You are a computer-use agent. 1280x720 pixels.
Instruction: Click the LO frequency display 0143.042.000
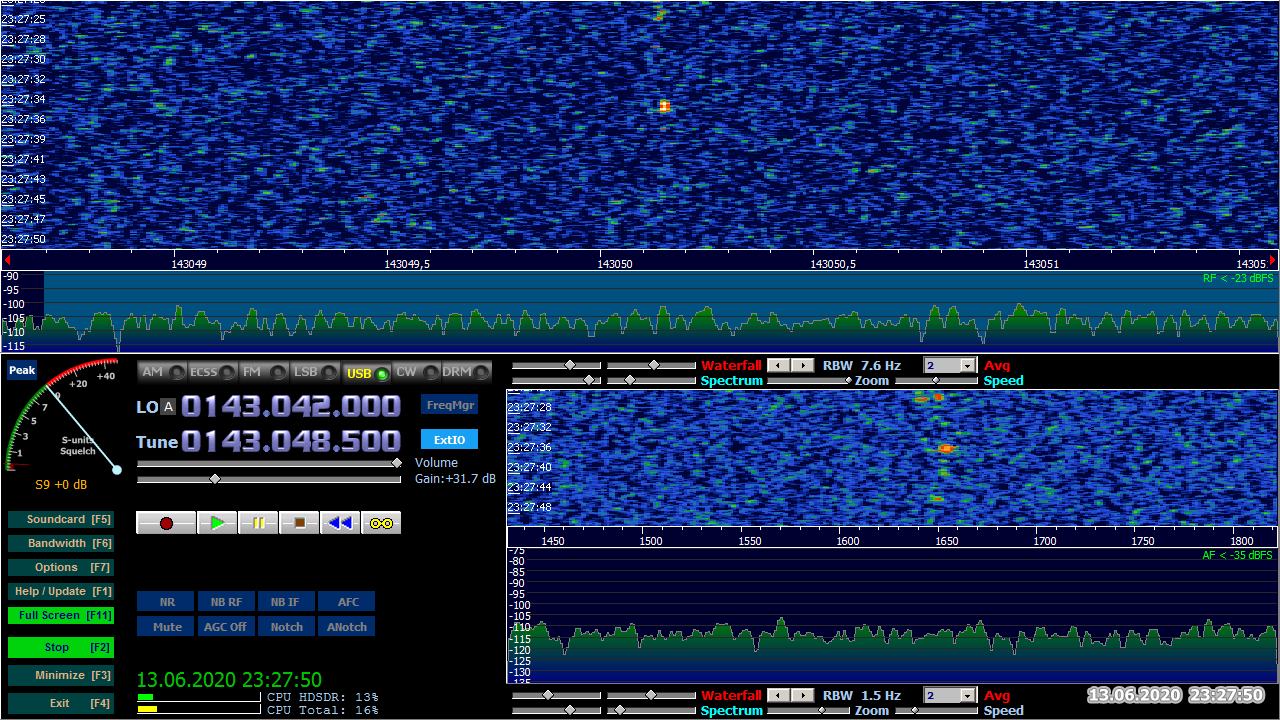(x=291, y=406)
